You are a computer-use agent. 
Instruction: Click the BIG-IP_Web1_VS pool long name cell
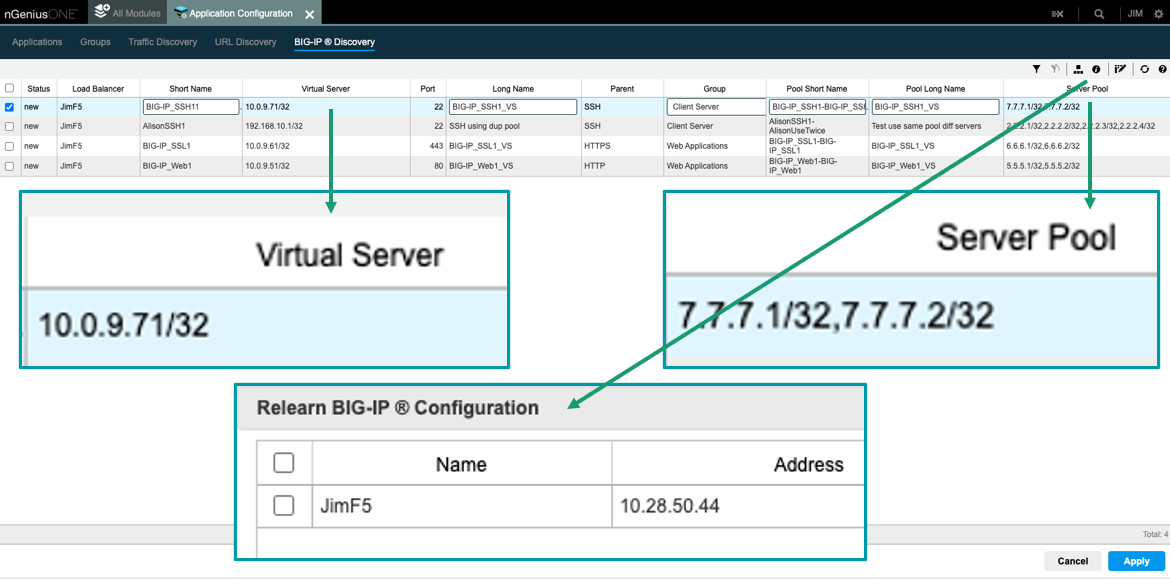tap(936, 166)
